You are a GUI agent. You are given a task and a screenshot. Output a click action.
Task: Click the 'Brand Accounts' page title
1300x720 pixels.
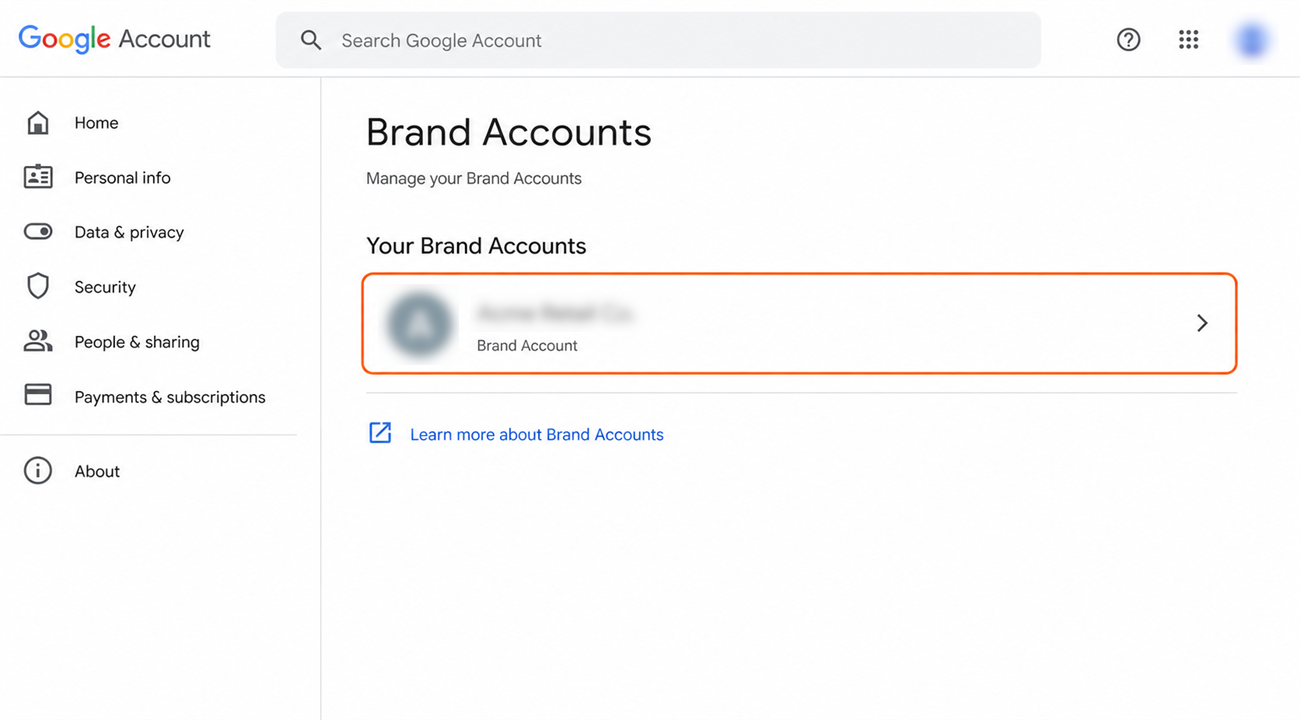click(x=509, y=132)
